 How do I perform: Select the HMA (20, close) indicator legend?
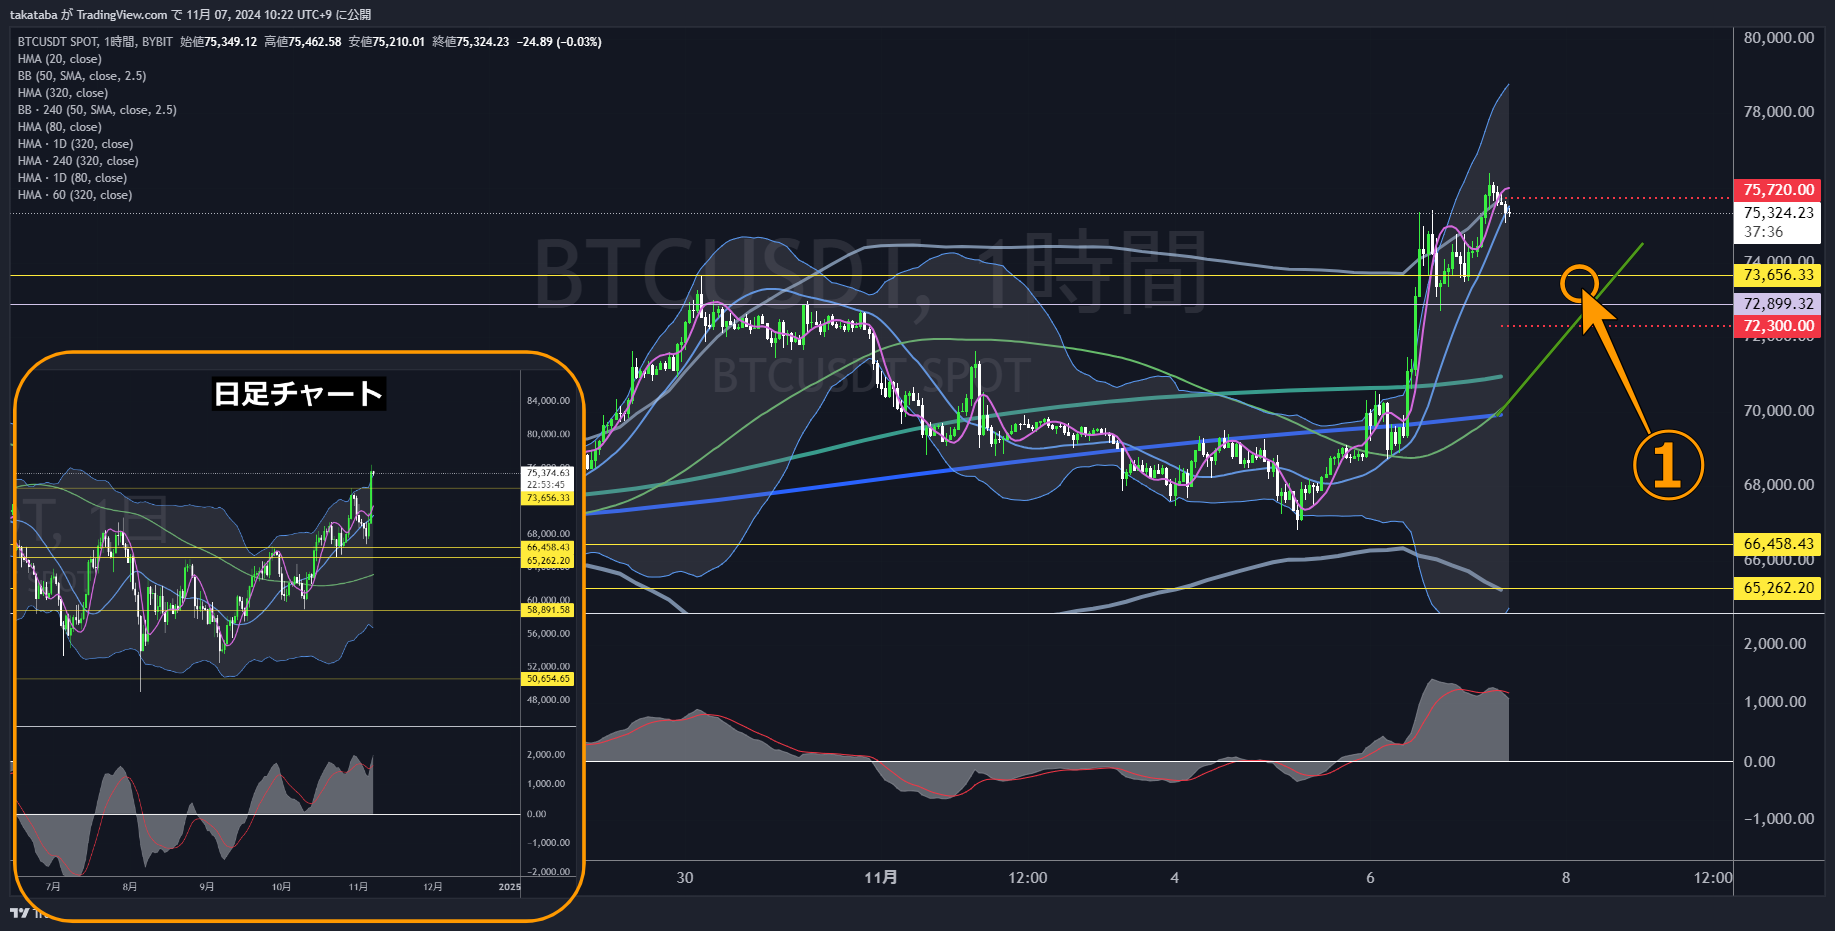[59, 59]
